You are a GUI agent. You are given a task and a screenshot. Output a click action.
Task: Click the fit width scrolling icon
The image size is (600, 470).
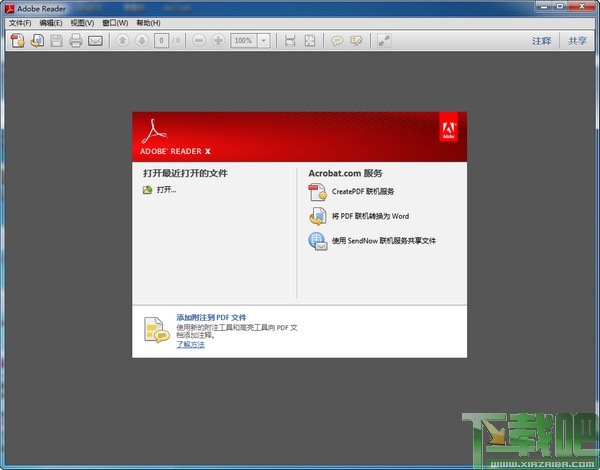290,40
